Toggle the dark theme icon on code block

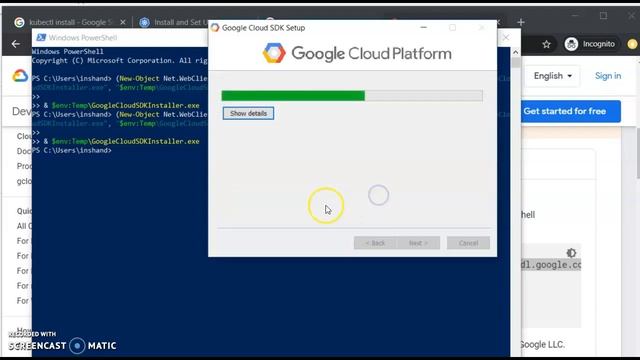tap(571, 253)
